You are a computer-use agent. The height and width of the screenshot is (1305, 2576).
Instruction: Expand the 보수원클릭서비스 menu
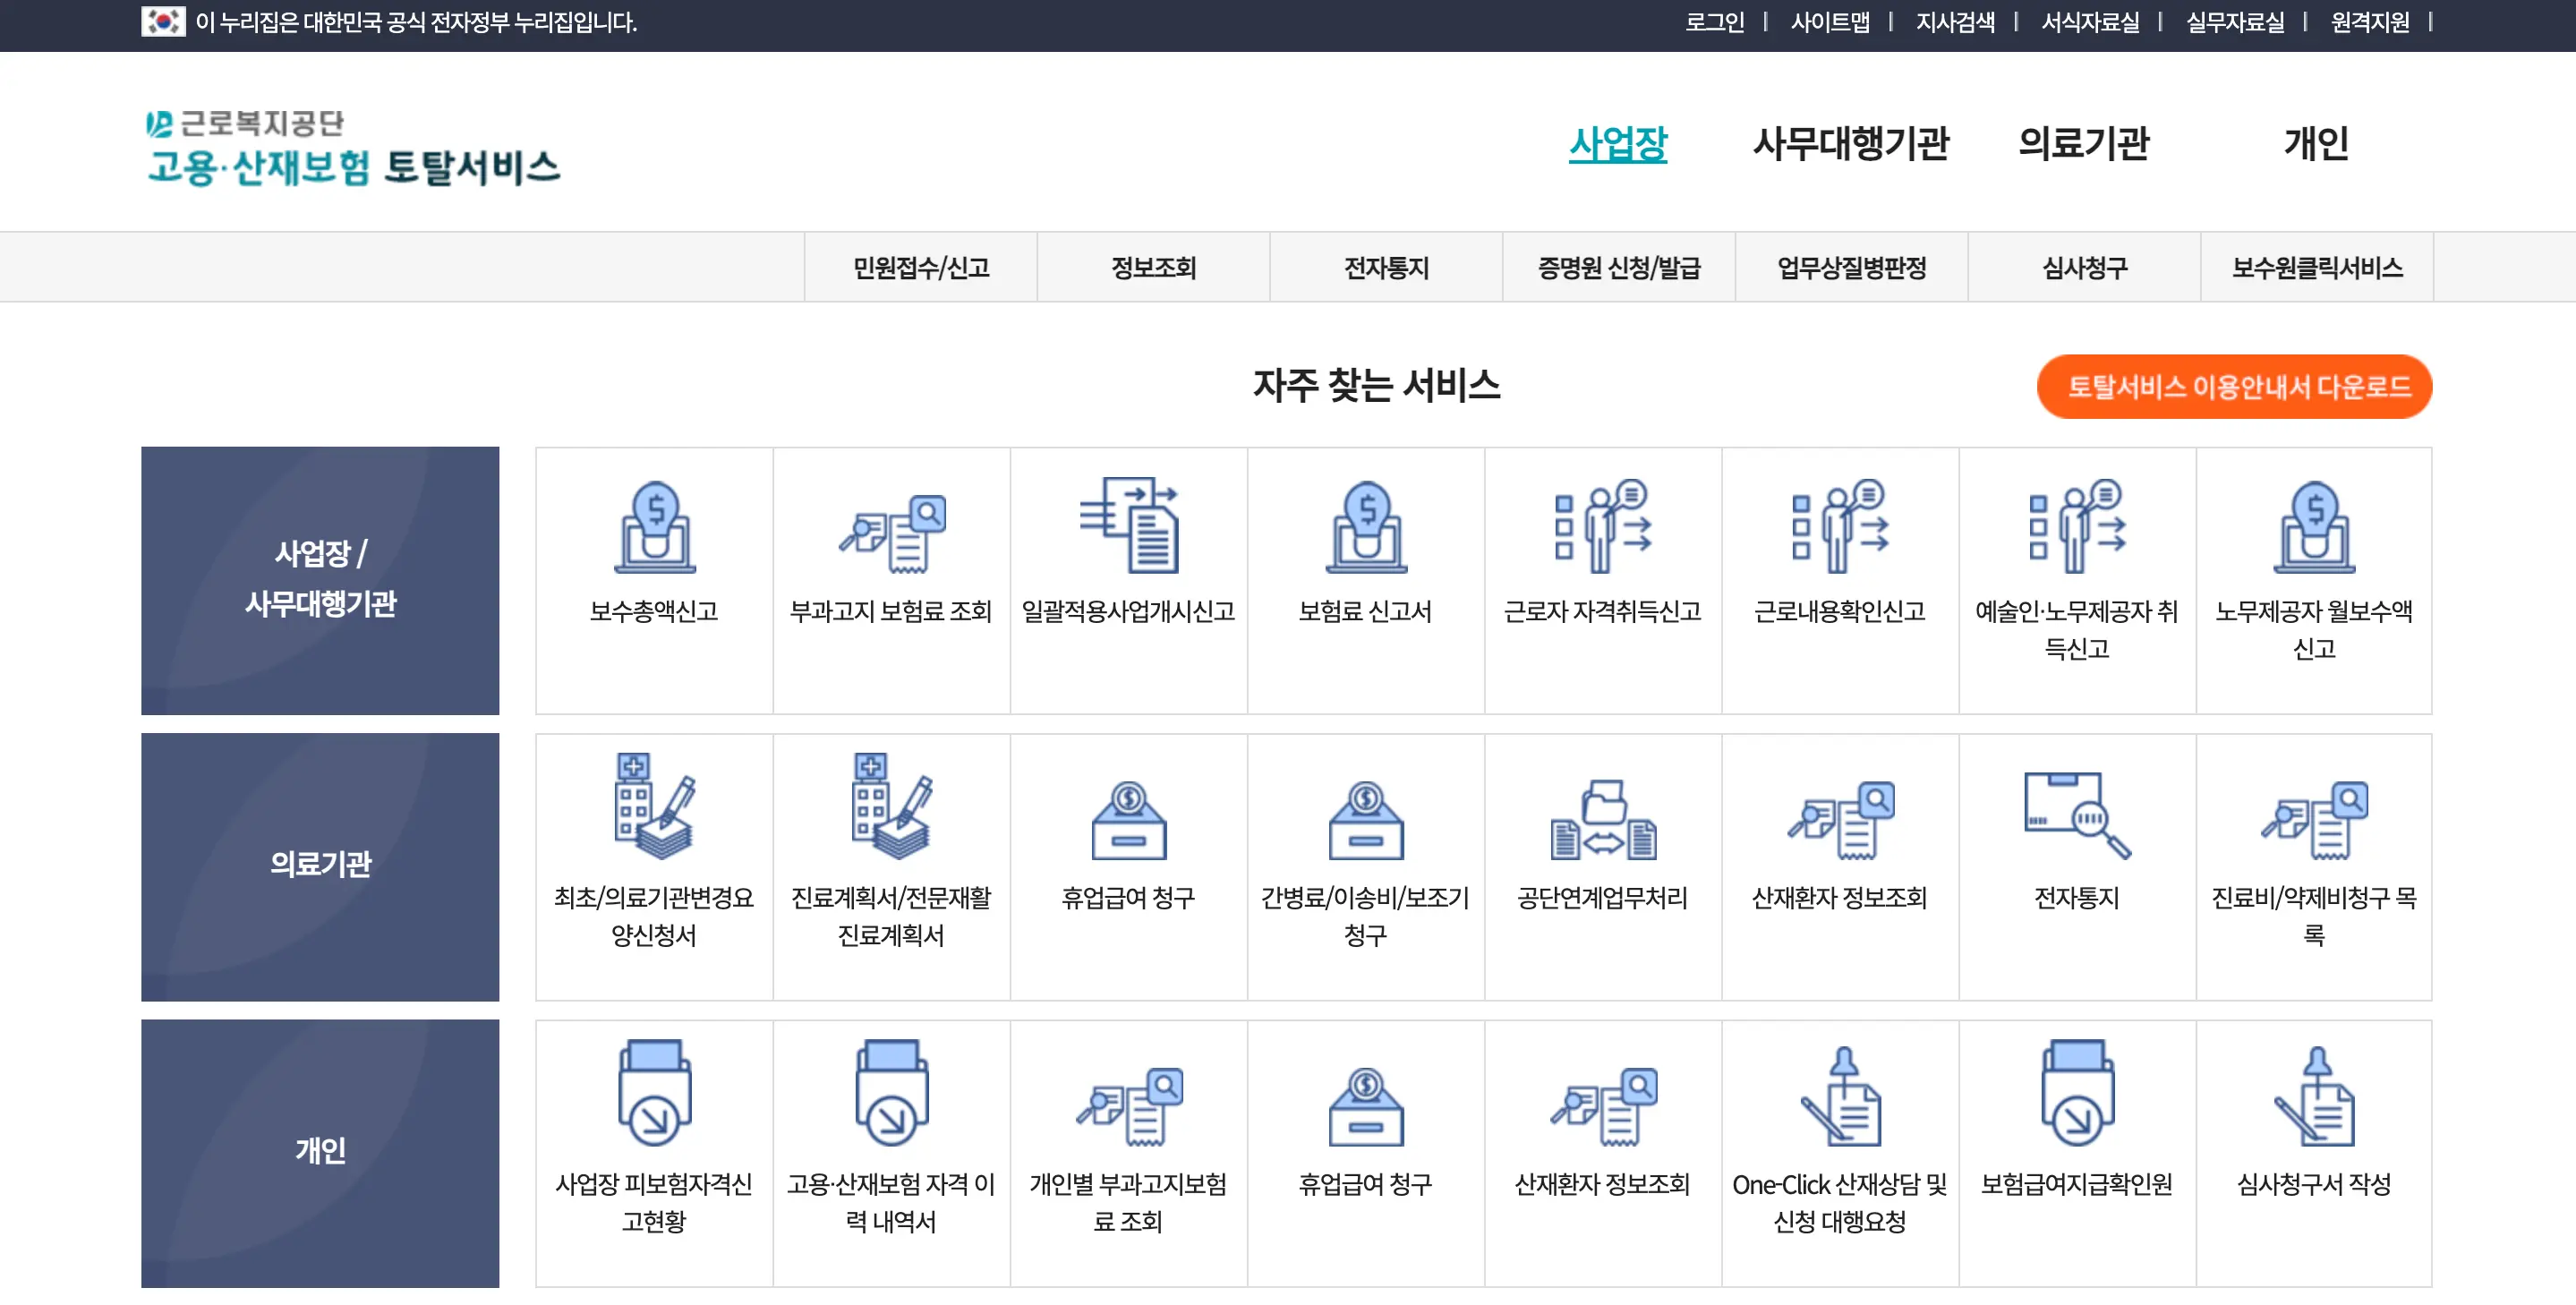coord(2316,267)
